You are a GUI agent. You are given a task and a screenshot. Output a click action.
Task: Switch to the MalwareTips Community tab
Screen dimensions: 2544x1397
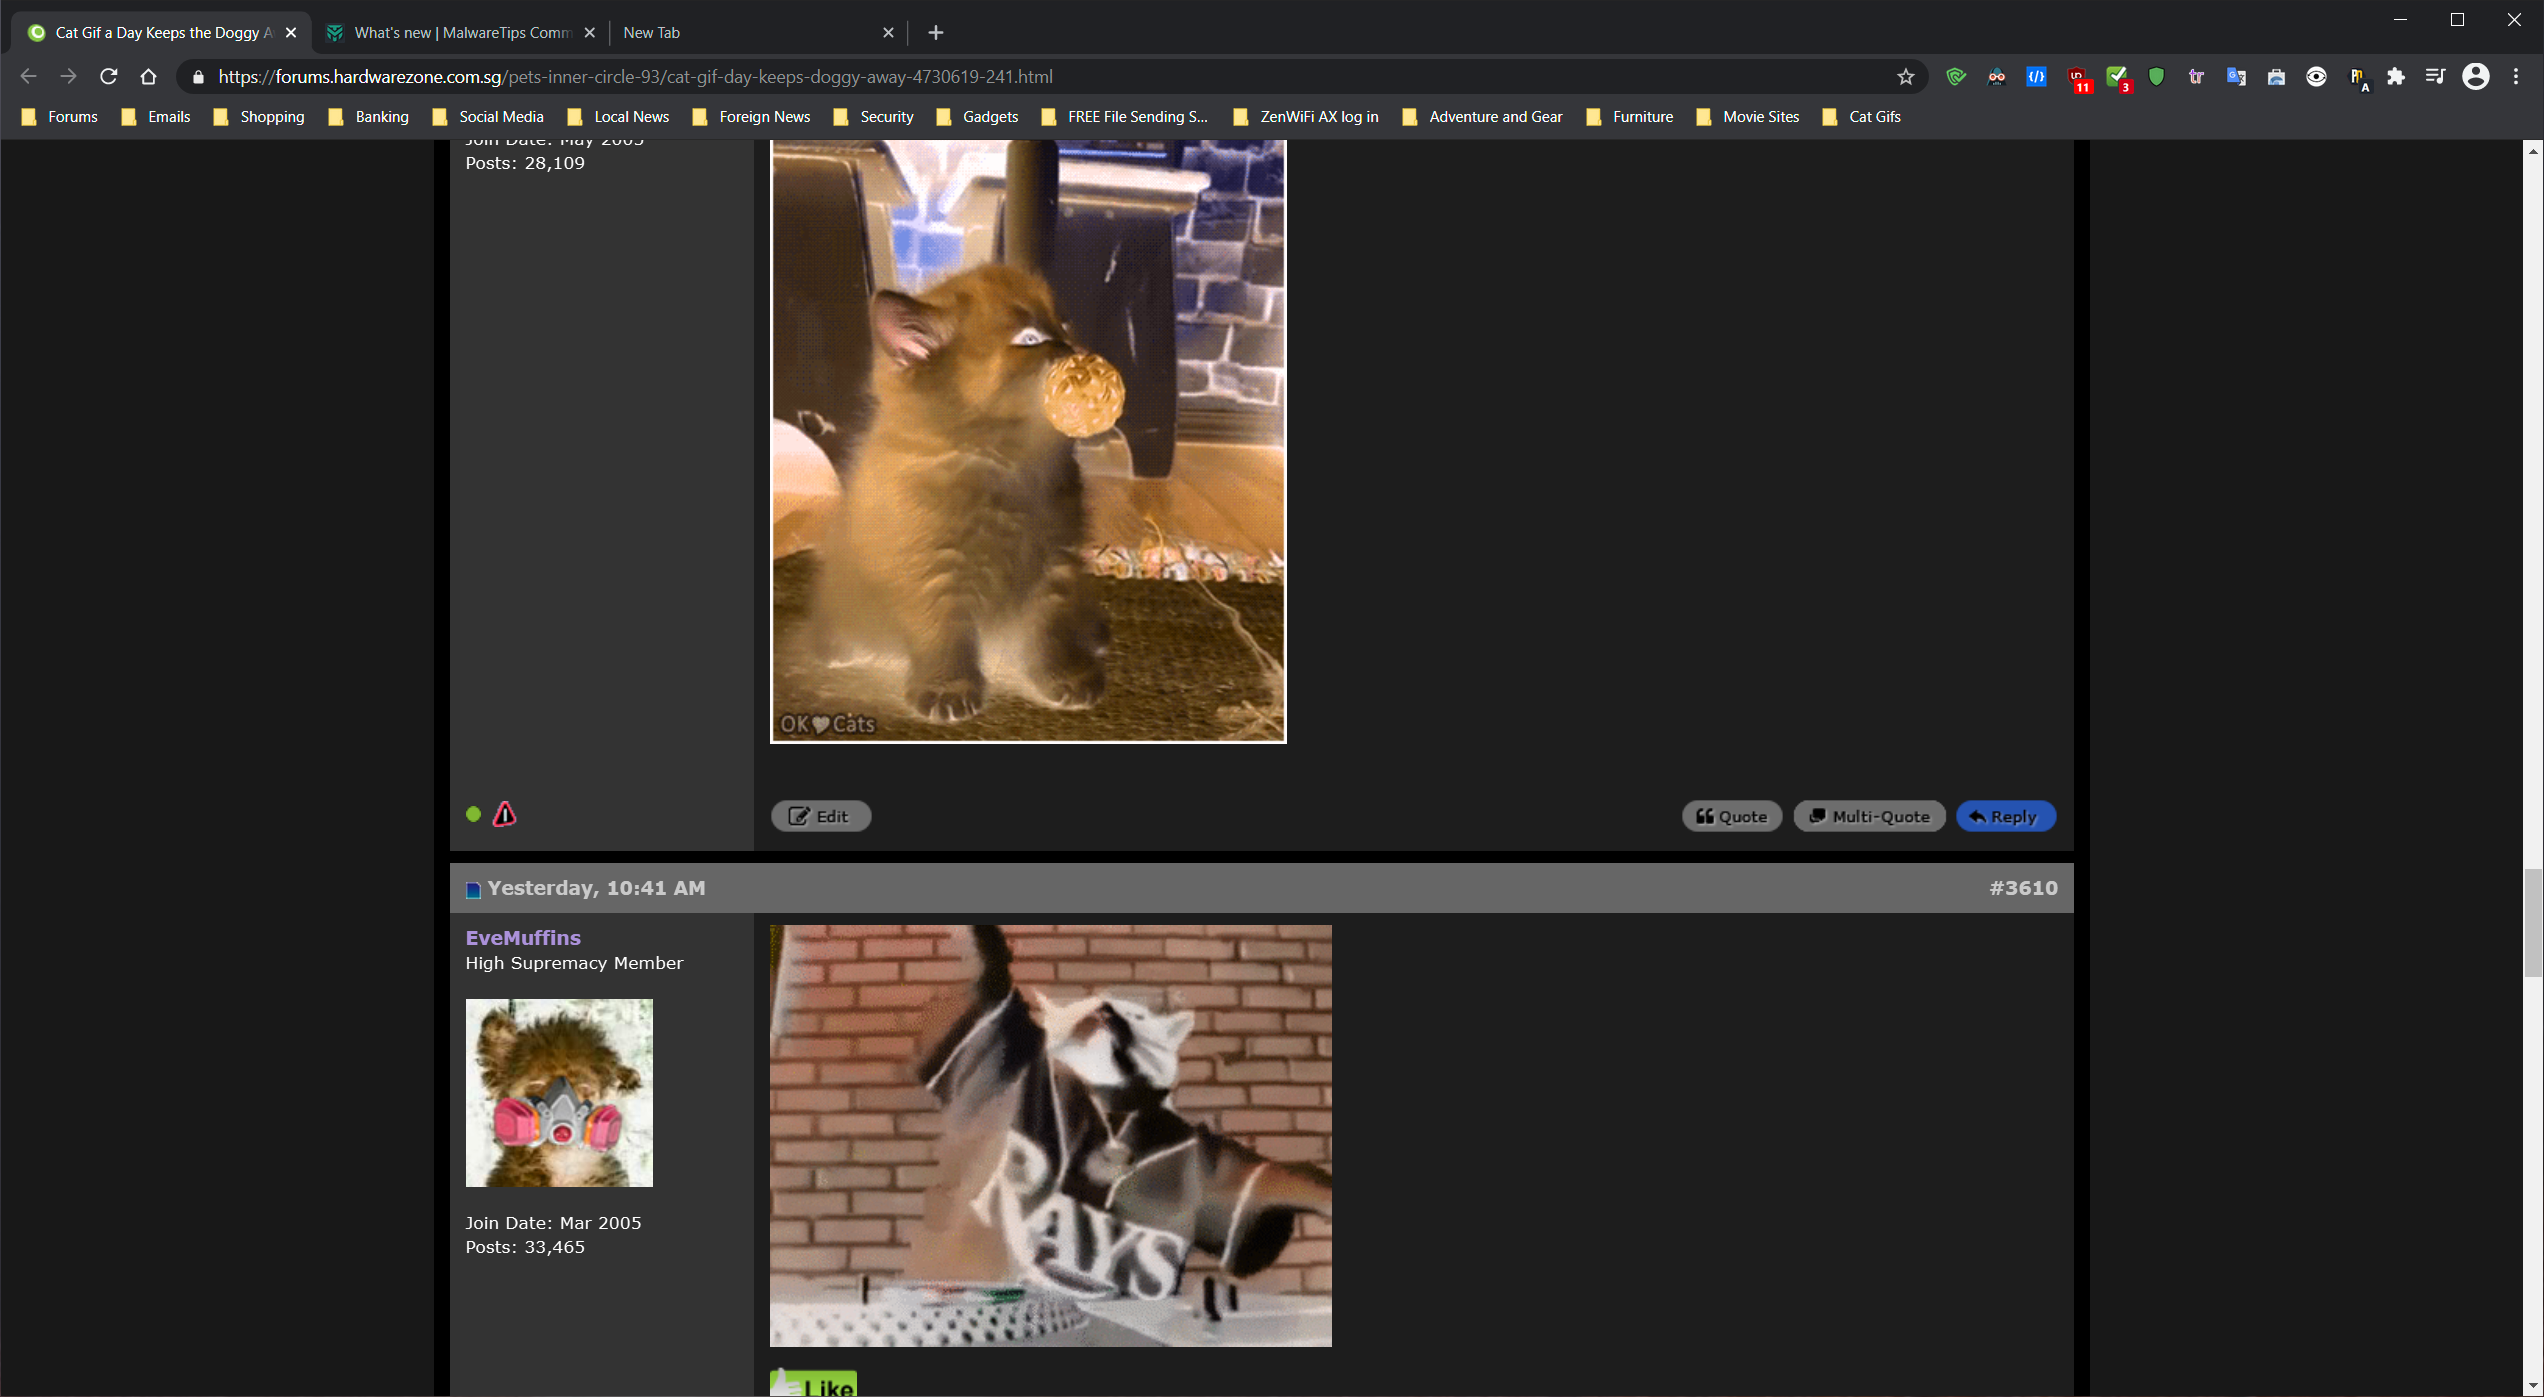pos(461,33)
